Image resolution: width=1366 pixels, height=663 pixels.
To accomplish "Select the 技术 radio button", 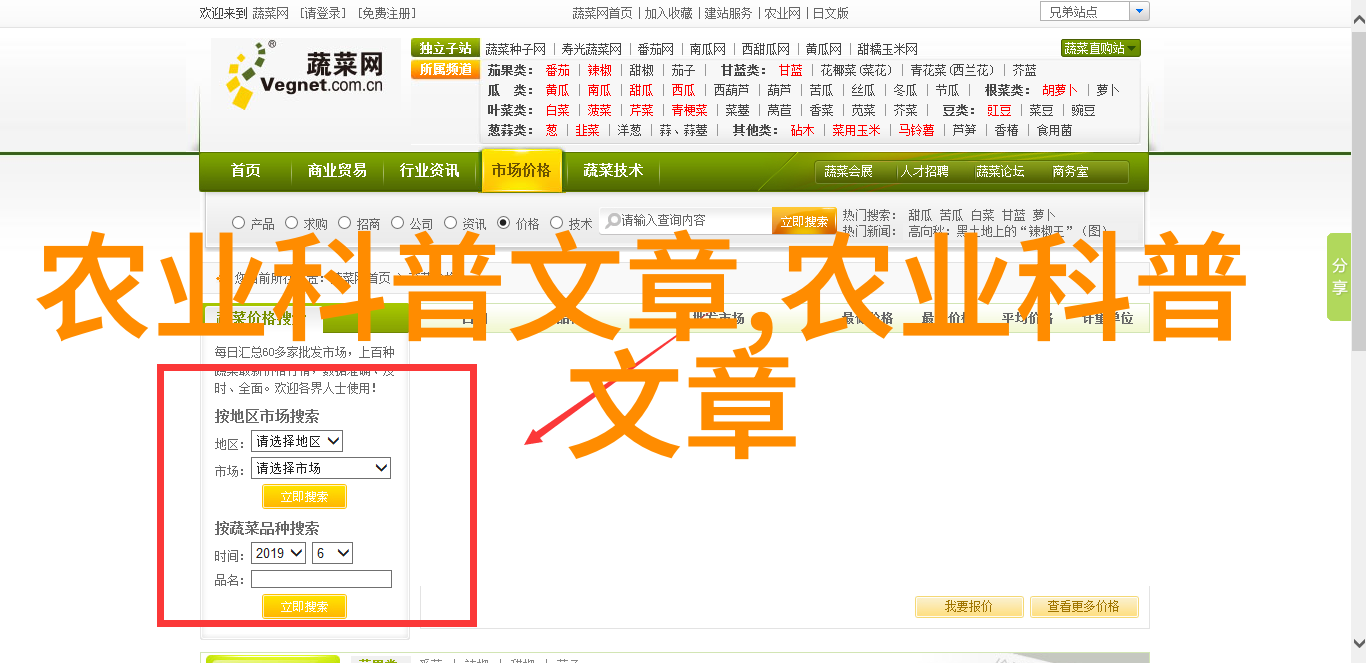I will pos(557,223).
